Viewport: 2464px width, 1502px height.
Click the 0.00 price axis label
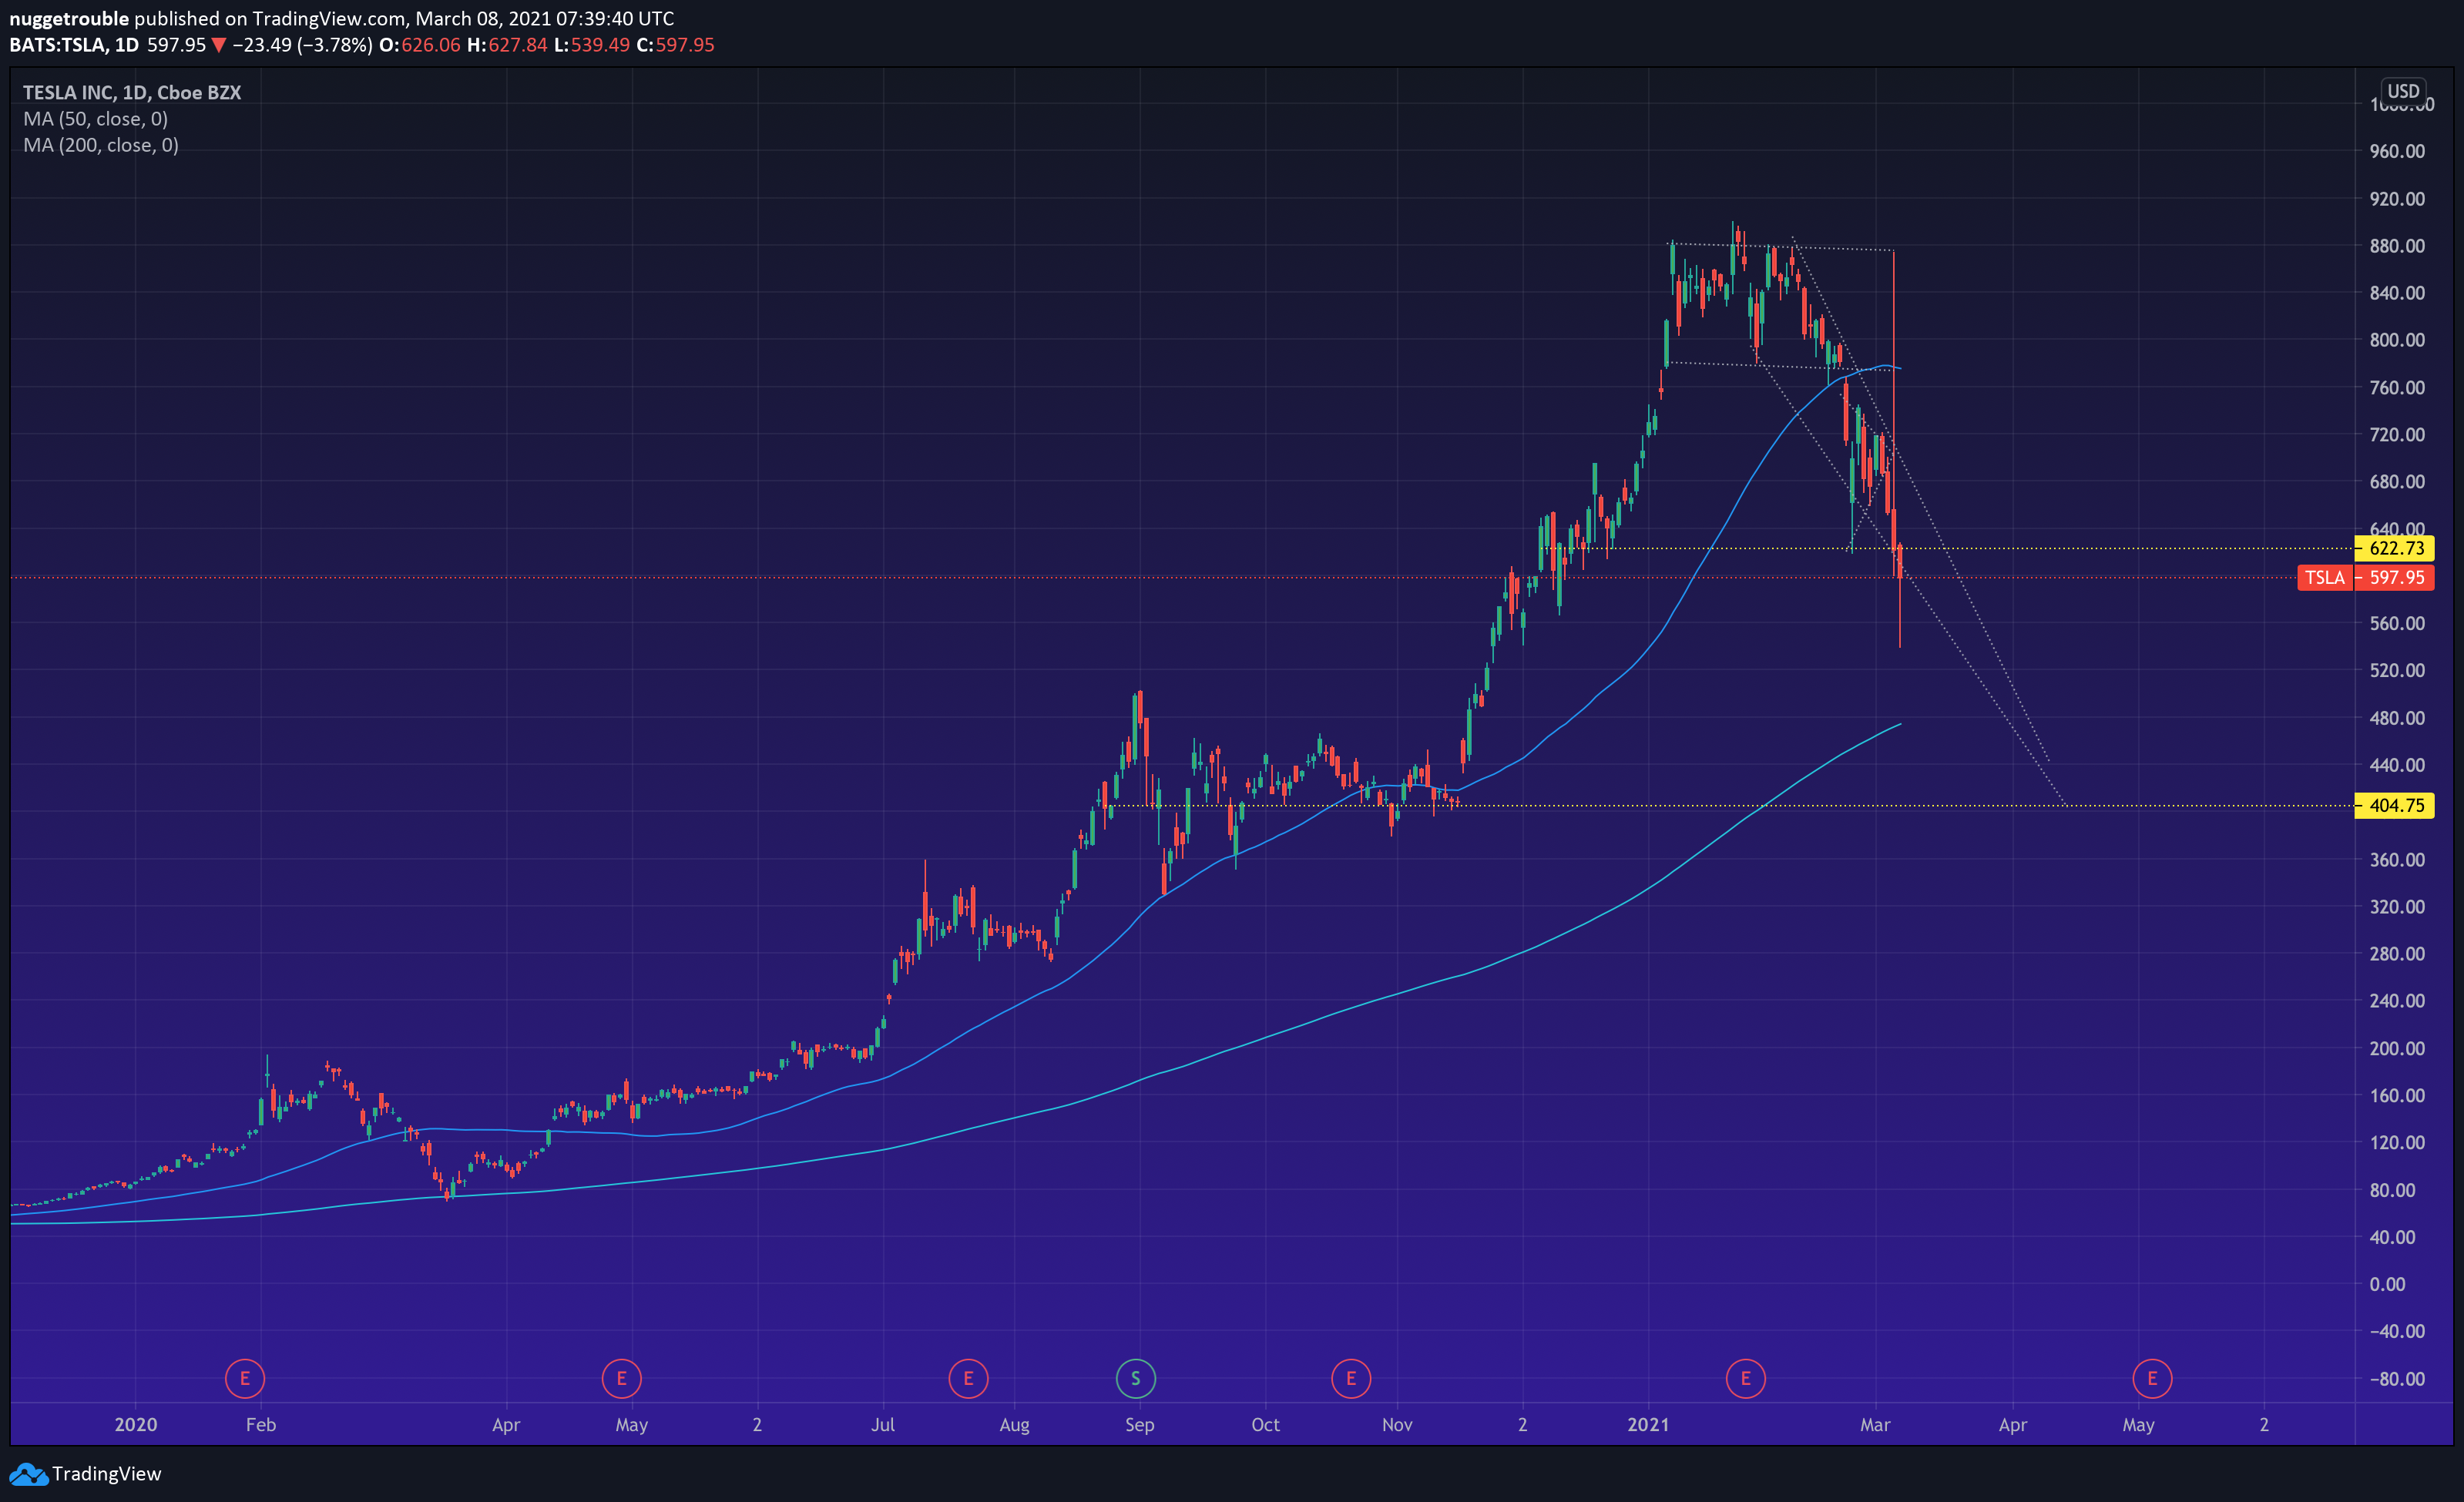pyautogui.click(x=2388, y=1284)
